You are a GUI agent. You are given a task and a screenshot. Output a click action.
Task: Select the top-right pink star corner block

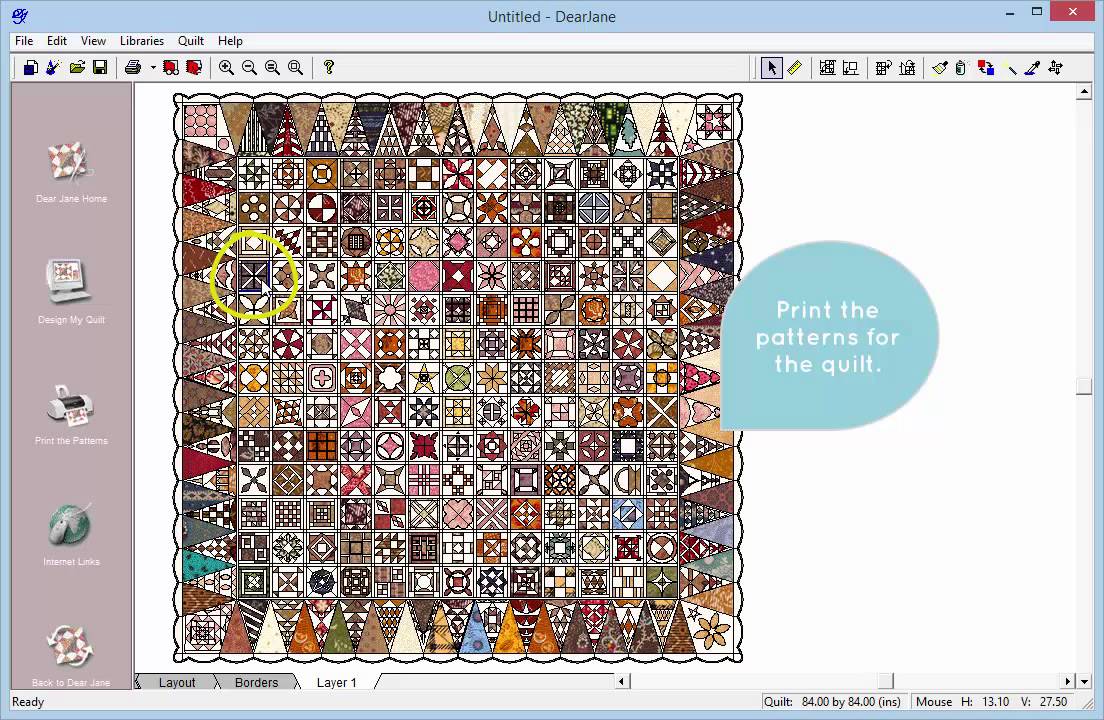pyautogui.click(x=714, y=120)
